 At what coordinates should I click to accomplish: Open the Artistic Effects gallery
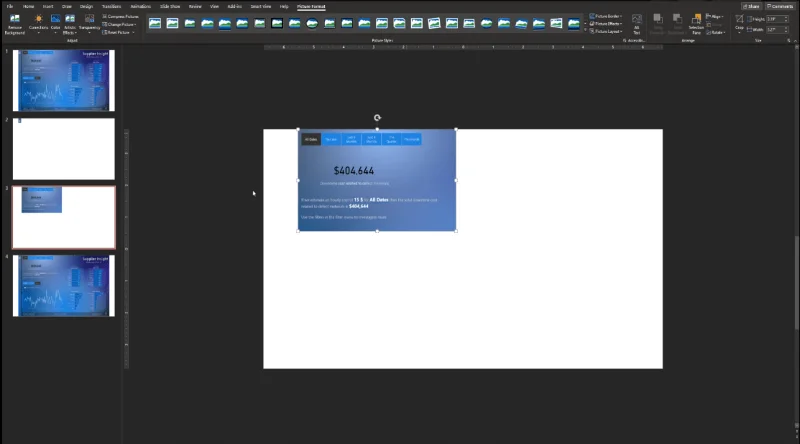pyautogui.click(x=70, y=24)
